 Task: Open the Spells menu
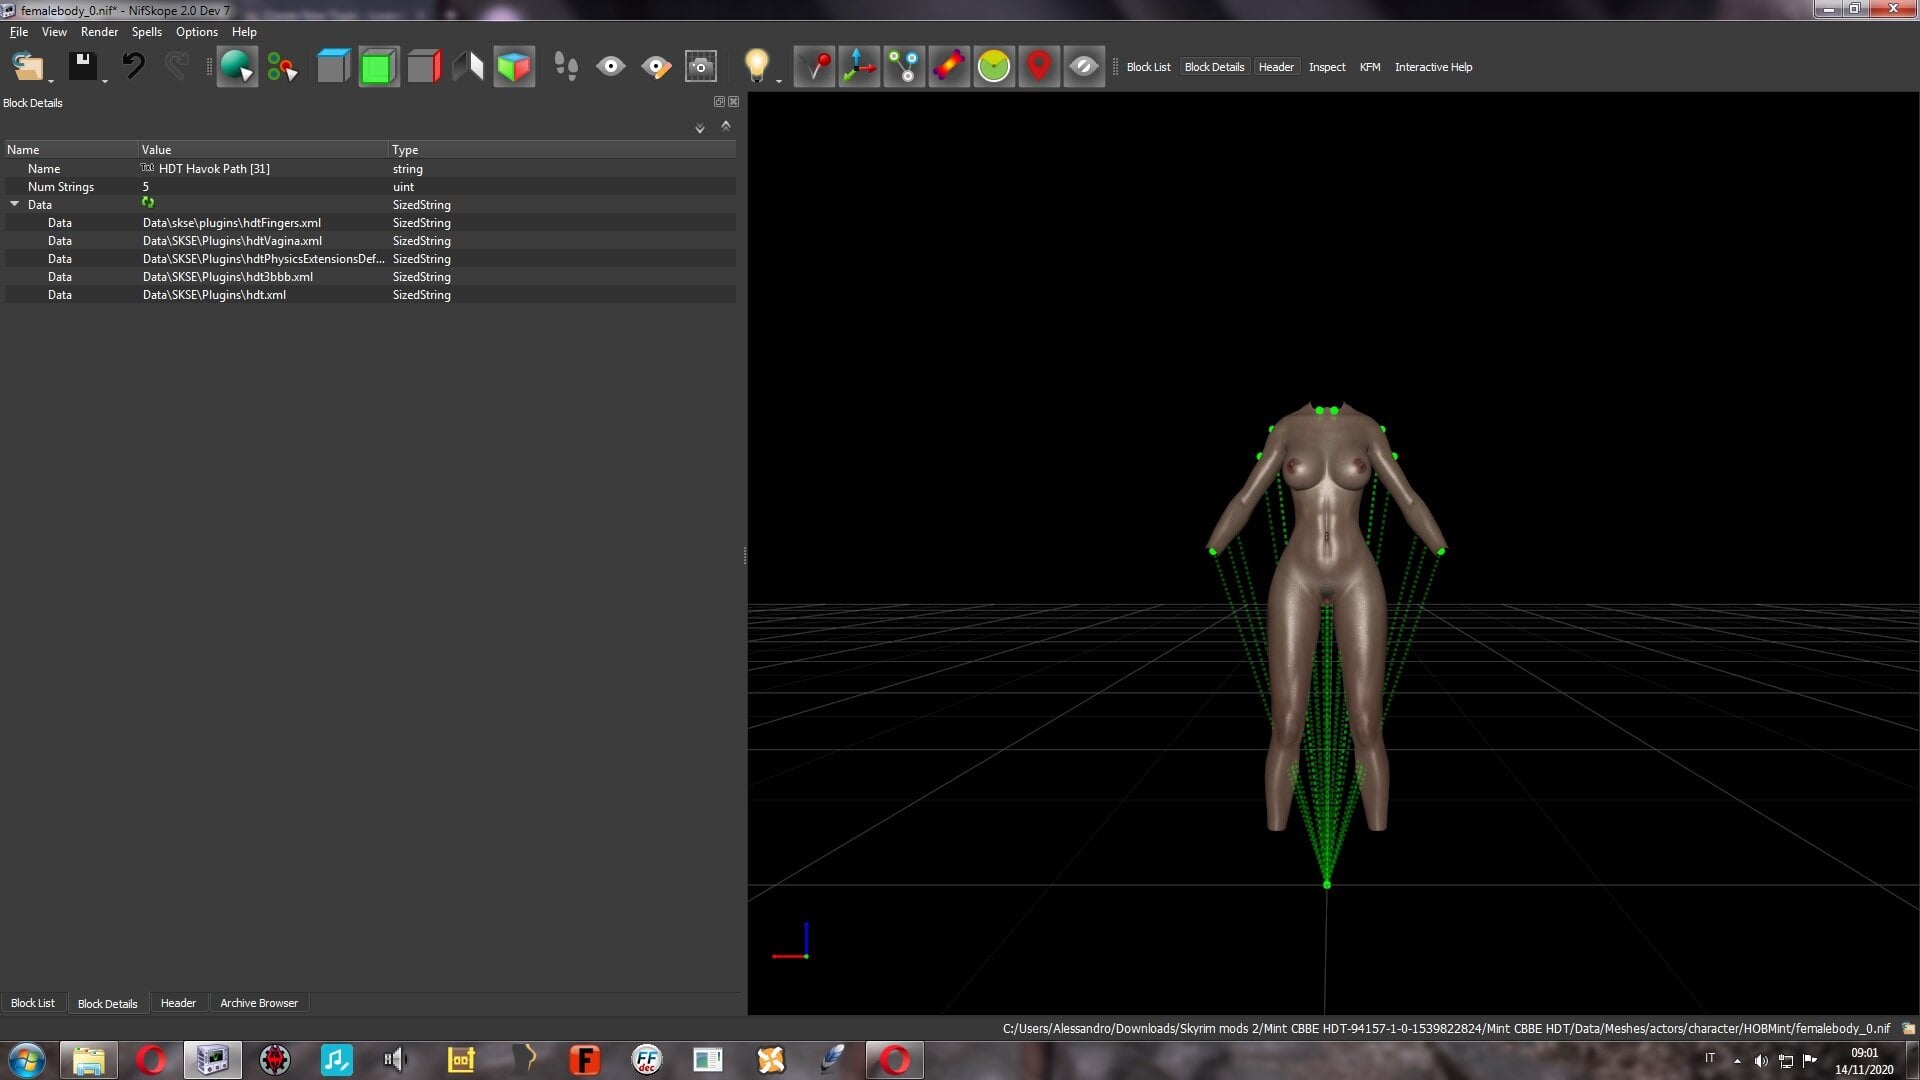coord(146,32)
